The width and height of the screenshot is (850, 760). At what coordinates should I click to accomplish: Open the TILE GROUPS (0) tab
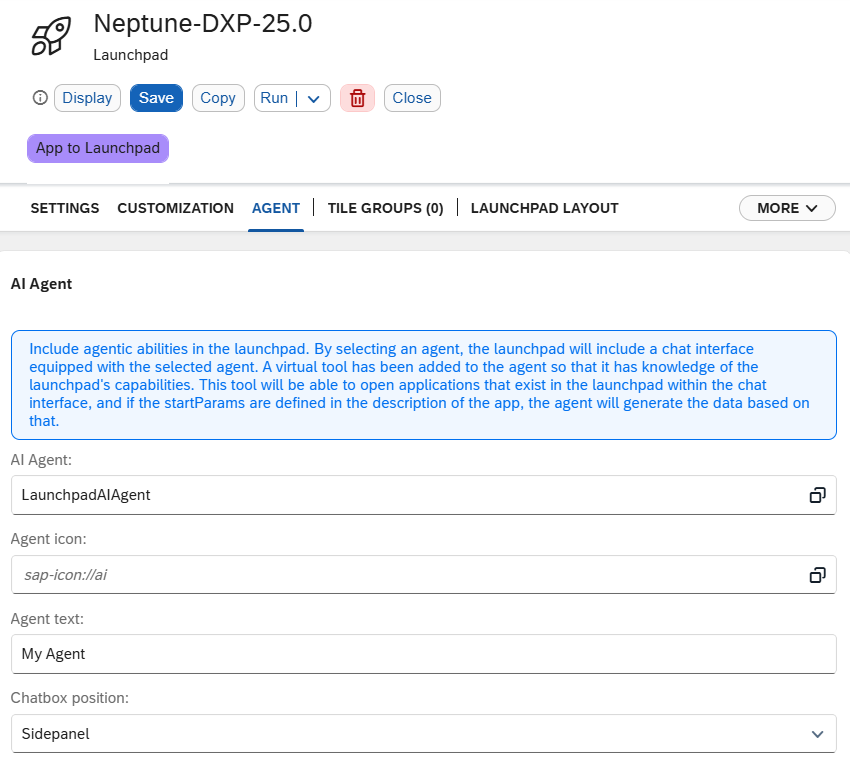click(385, 208)
